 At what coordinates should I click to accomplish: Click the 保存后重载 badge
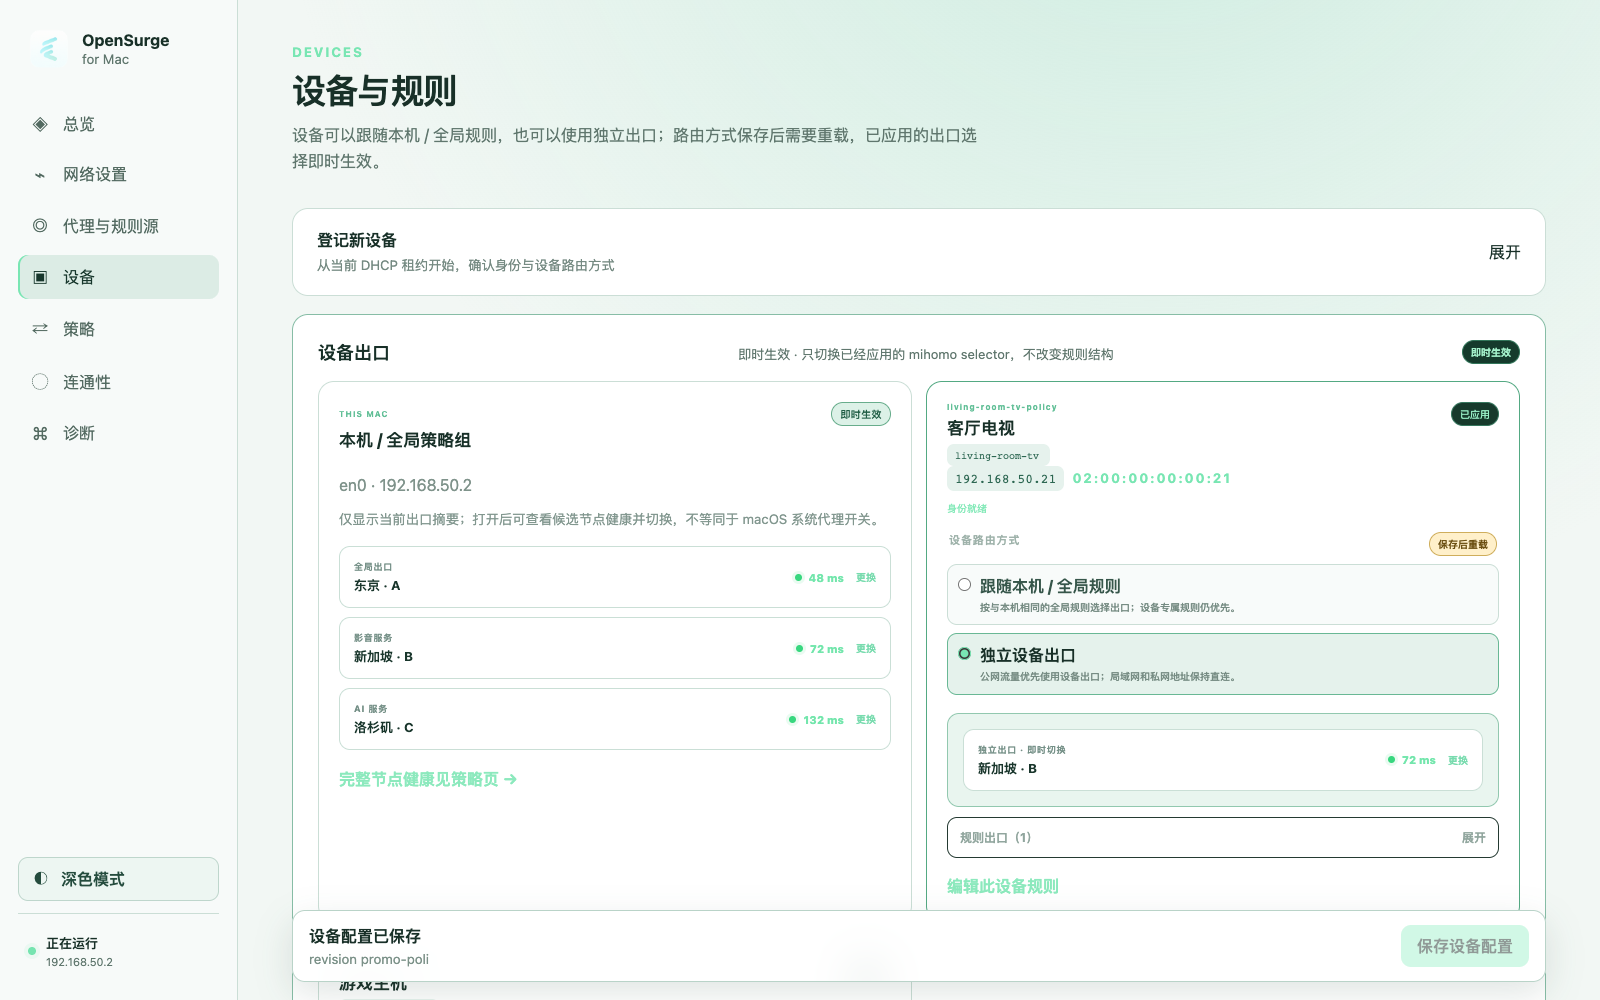pos(1462,544)
